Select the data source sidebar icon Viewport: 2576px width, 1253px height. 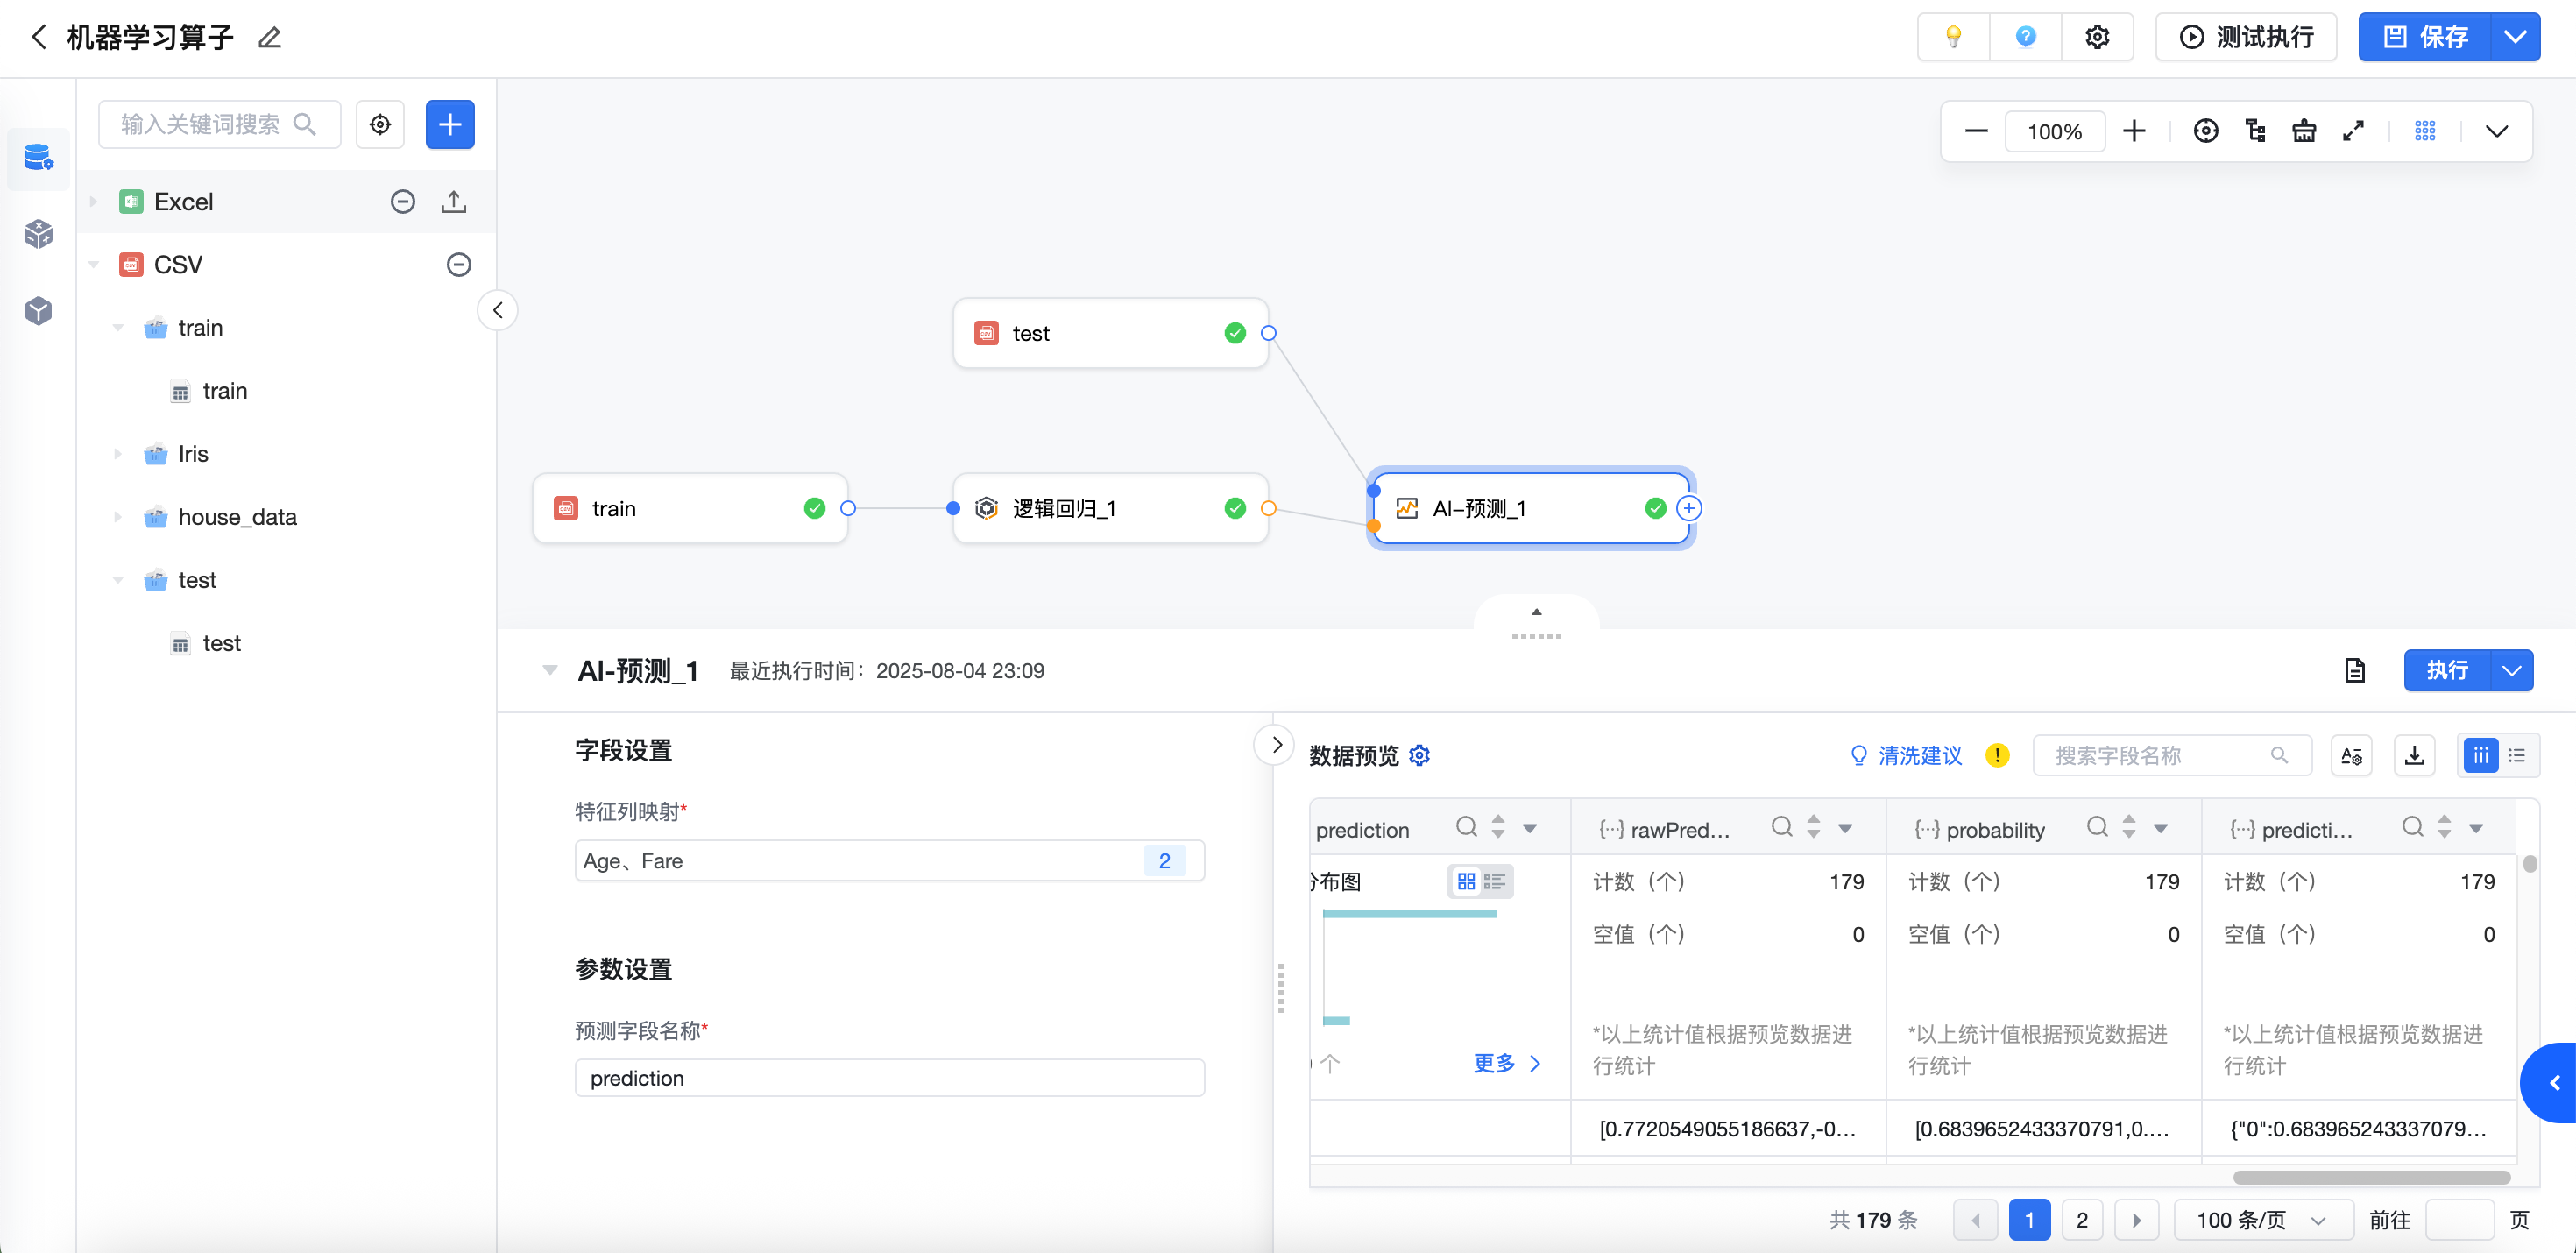click(39, 157)
